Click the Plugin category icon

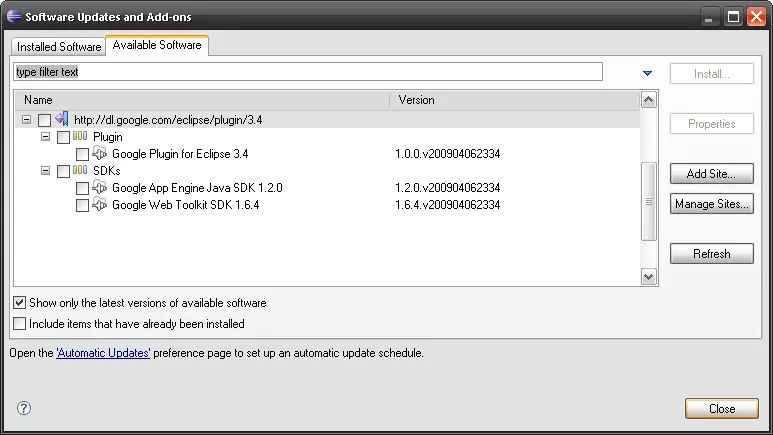pos(80,136)
